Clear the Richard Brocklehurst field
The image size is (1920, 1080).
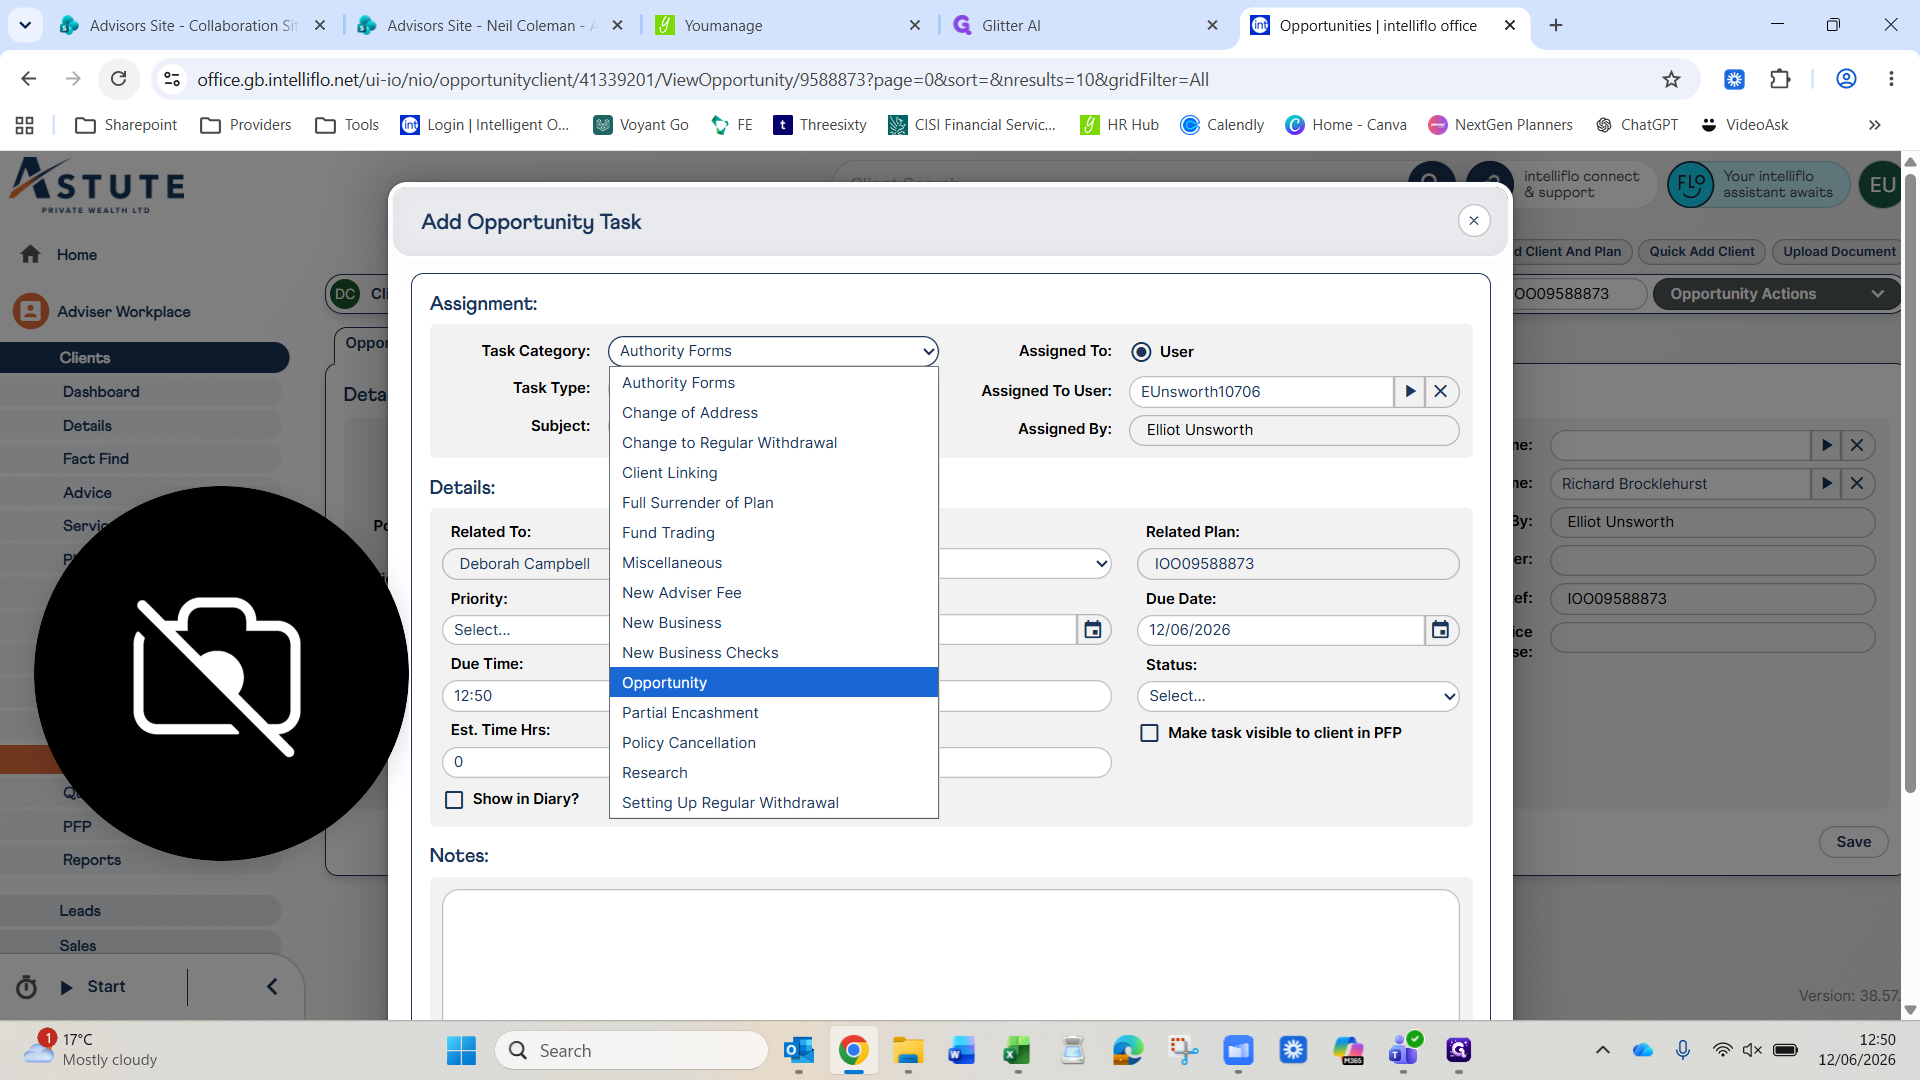click(x=1857, y=484)
